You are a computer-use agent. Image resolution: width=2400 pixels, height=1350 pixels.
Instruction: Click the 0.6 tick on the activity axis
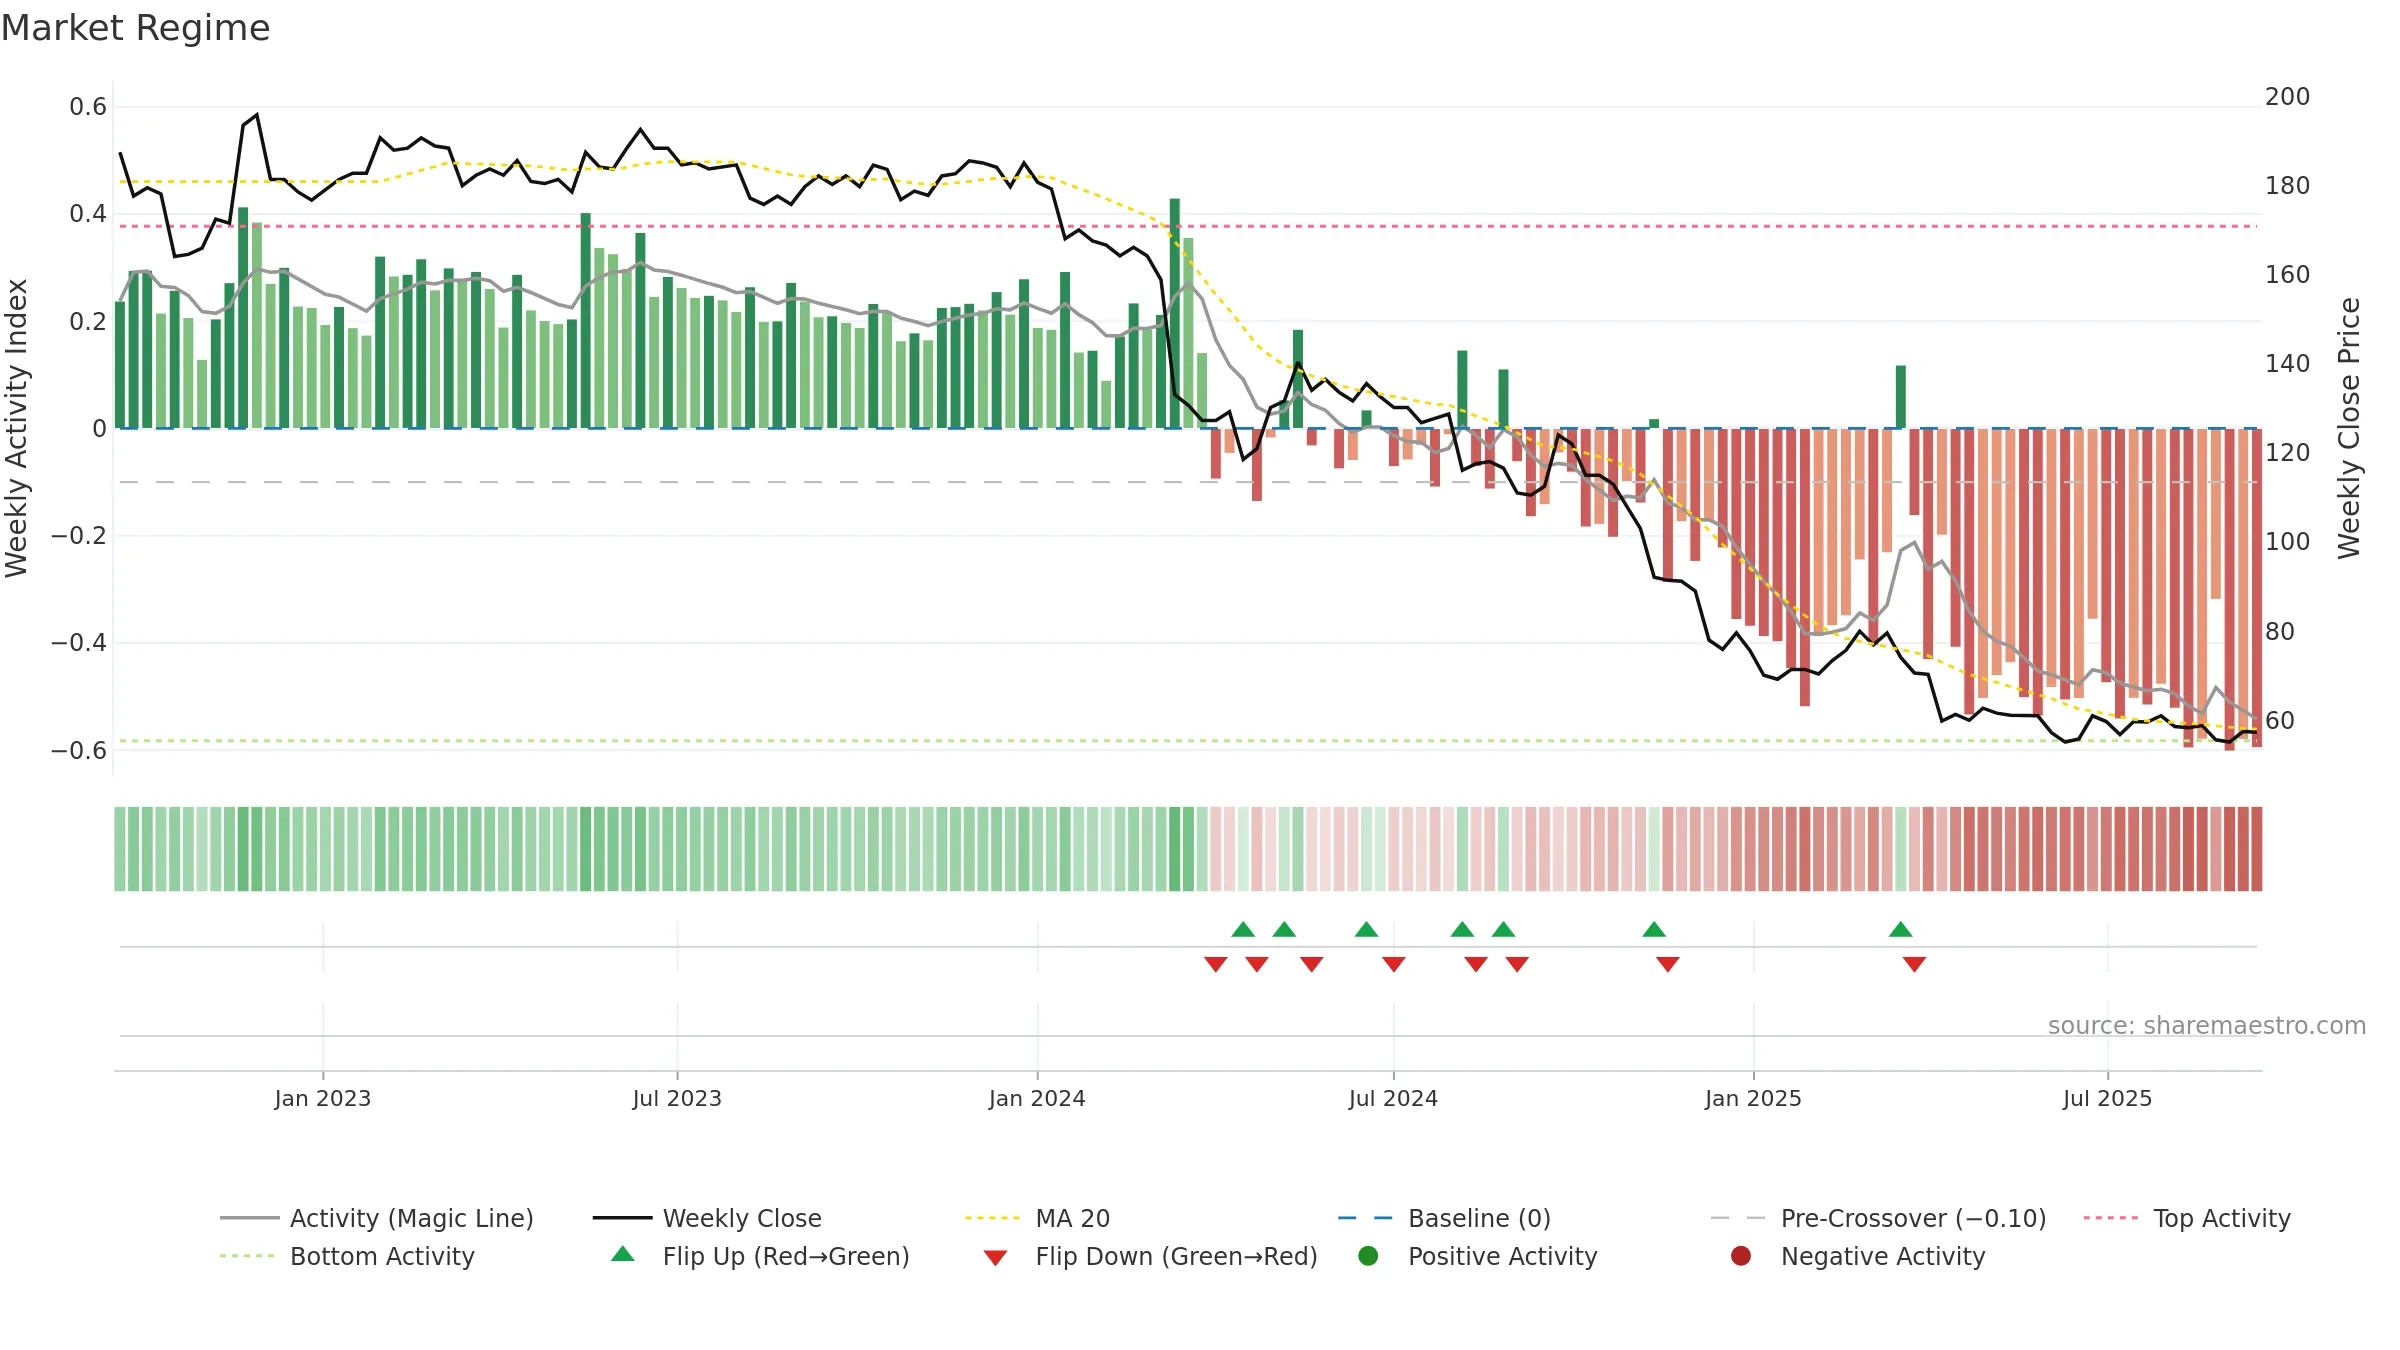tap(88, 106)
